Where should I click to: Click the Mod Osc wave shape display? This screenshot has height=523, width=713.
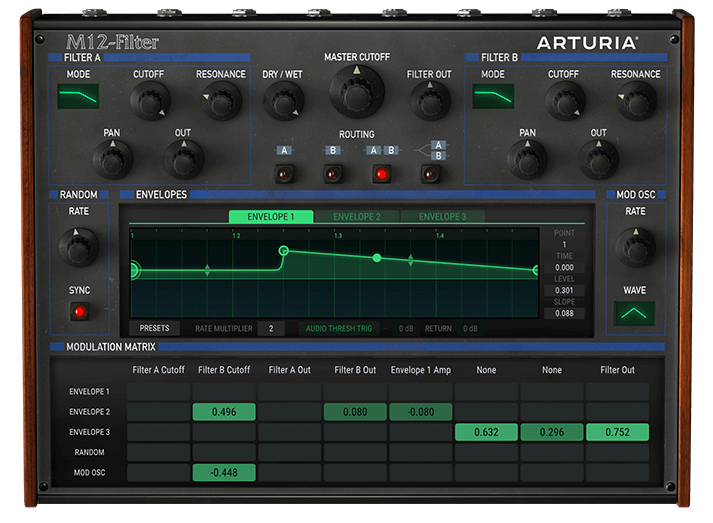[x=634, y=313]
